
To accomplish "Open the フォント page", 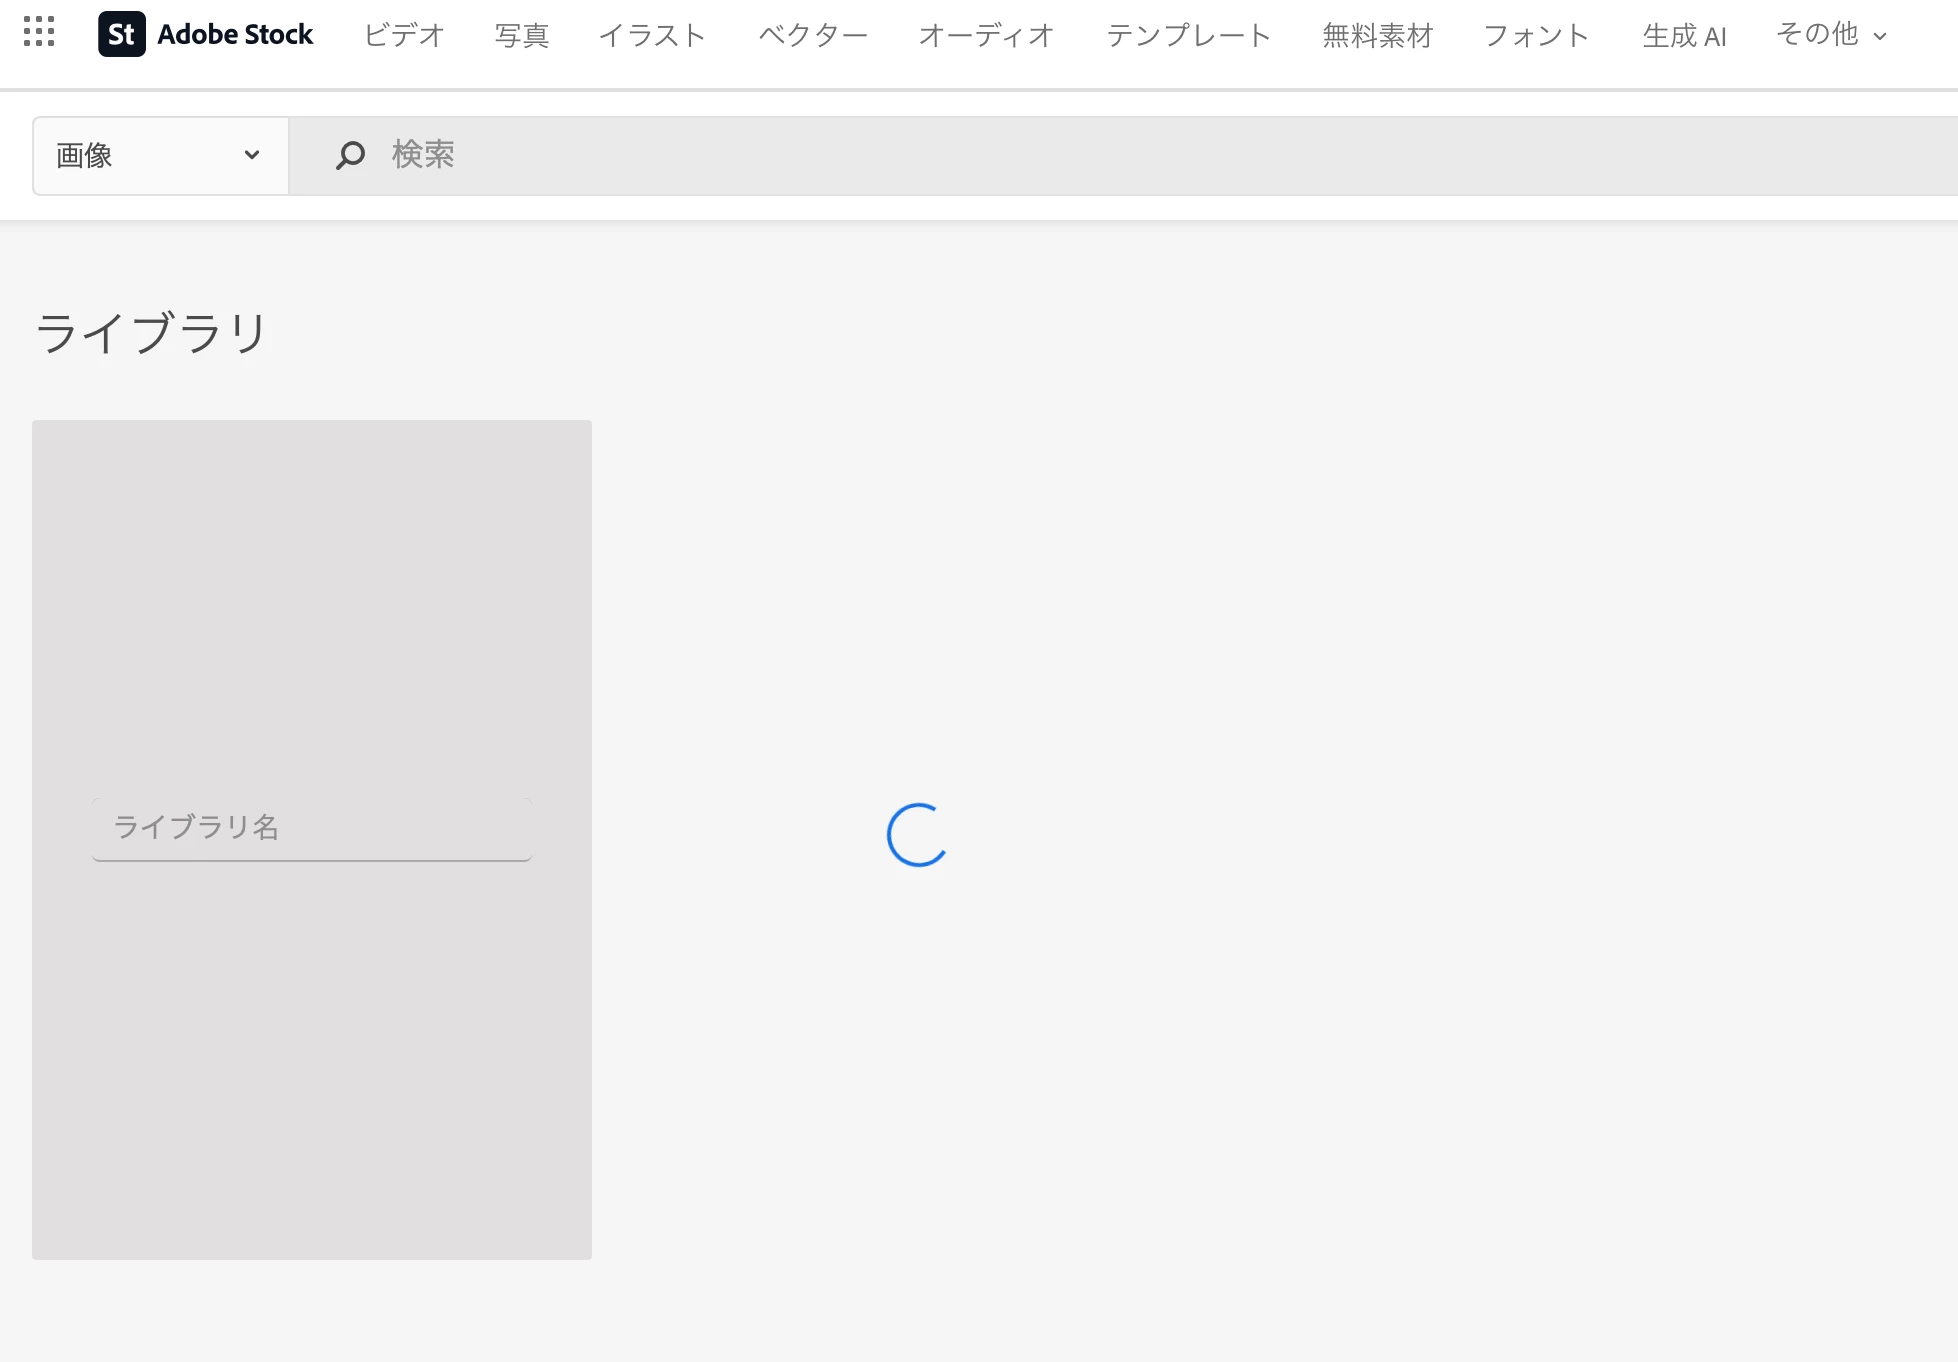I will (1536, 35).
